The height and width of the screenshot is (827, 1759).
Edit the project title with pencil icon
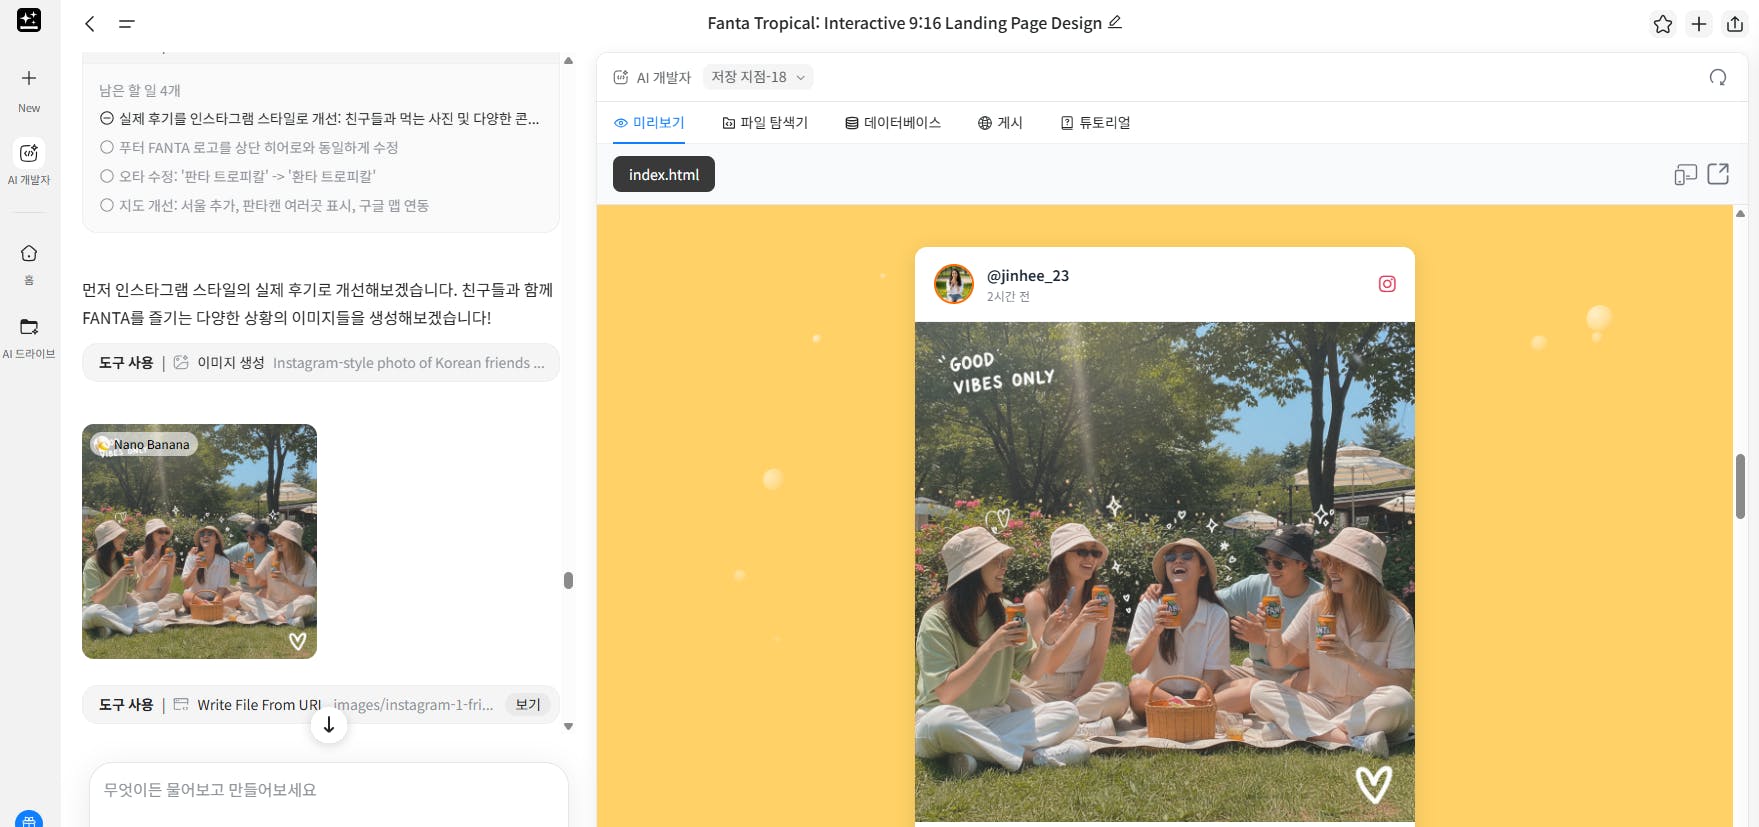tap(1115, 22)
